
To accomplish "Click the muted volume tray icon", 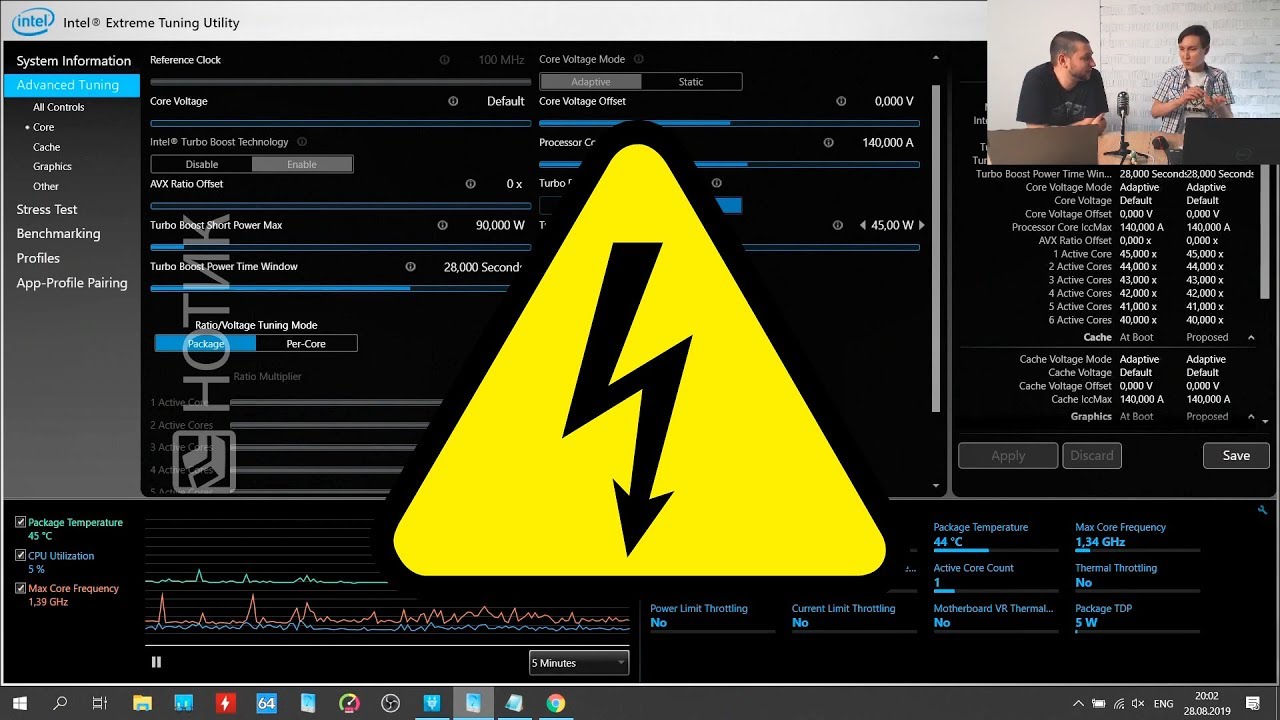I will coord(1138,703).
